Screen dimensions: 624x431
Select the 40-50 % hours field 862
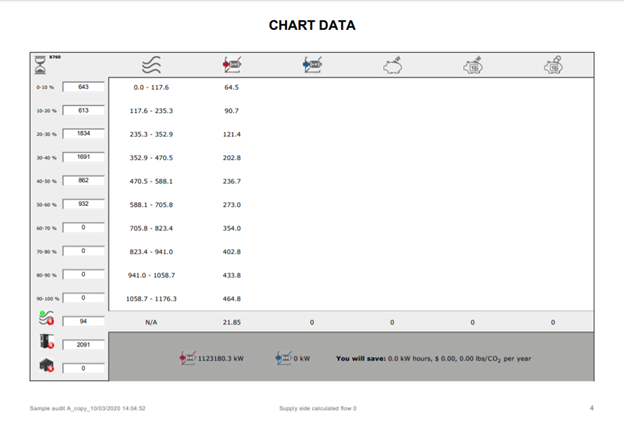click(84, 181)
